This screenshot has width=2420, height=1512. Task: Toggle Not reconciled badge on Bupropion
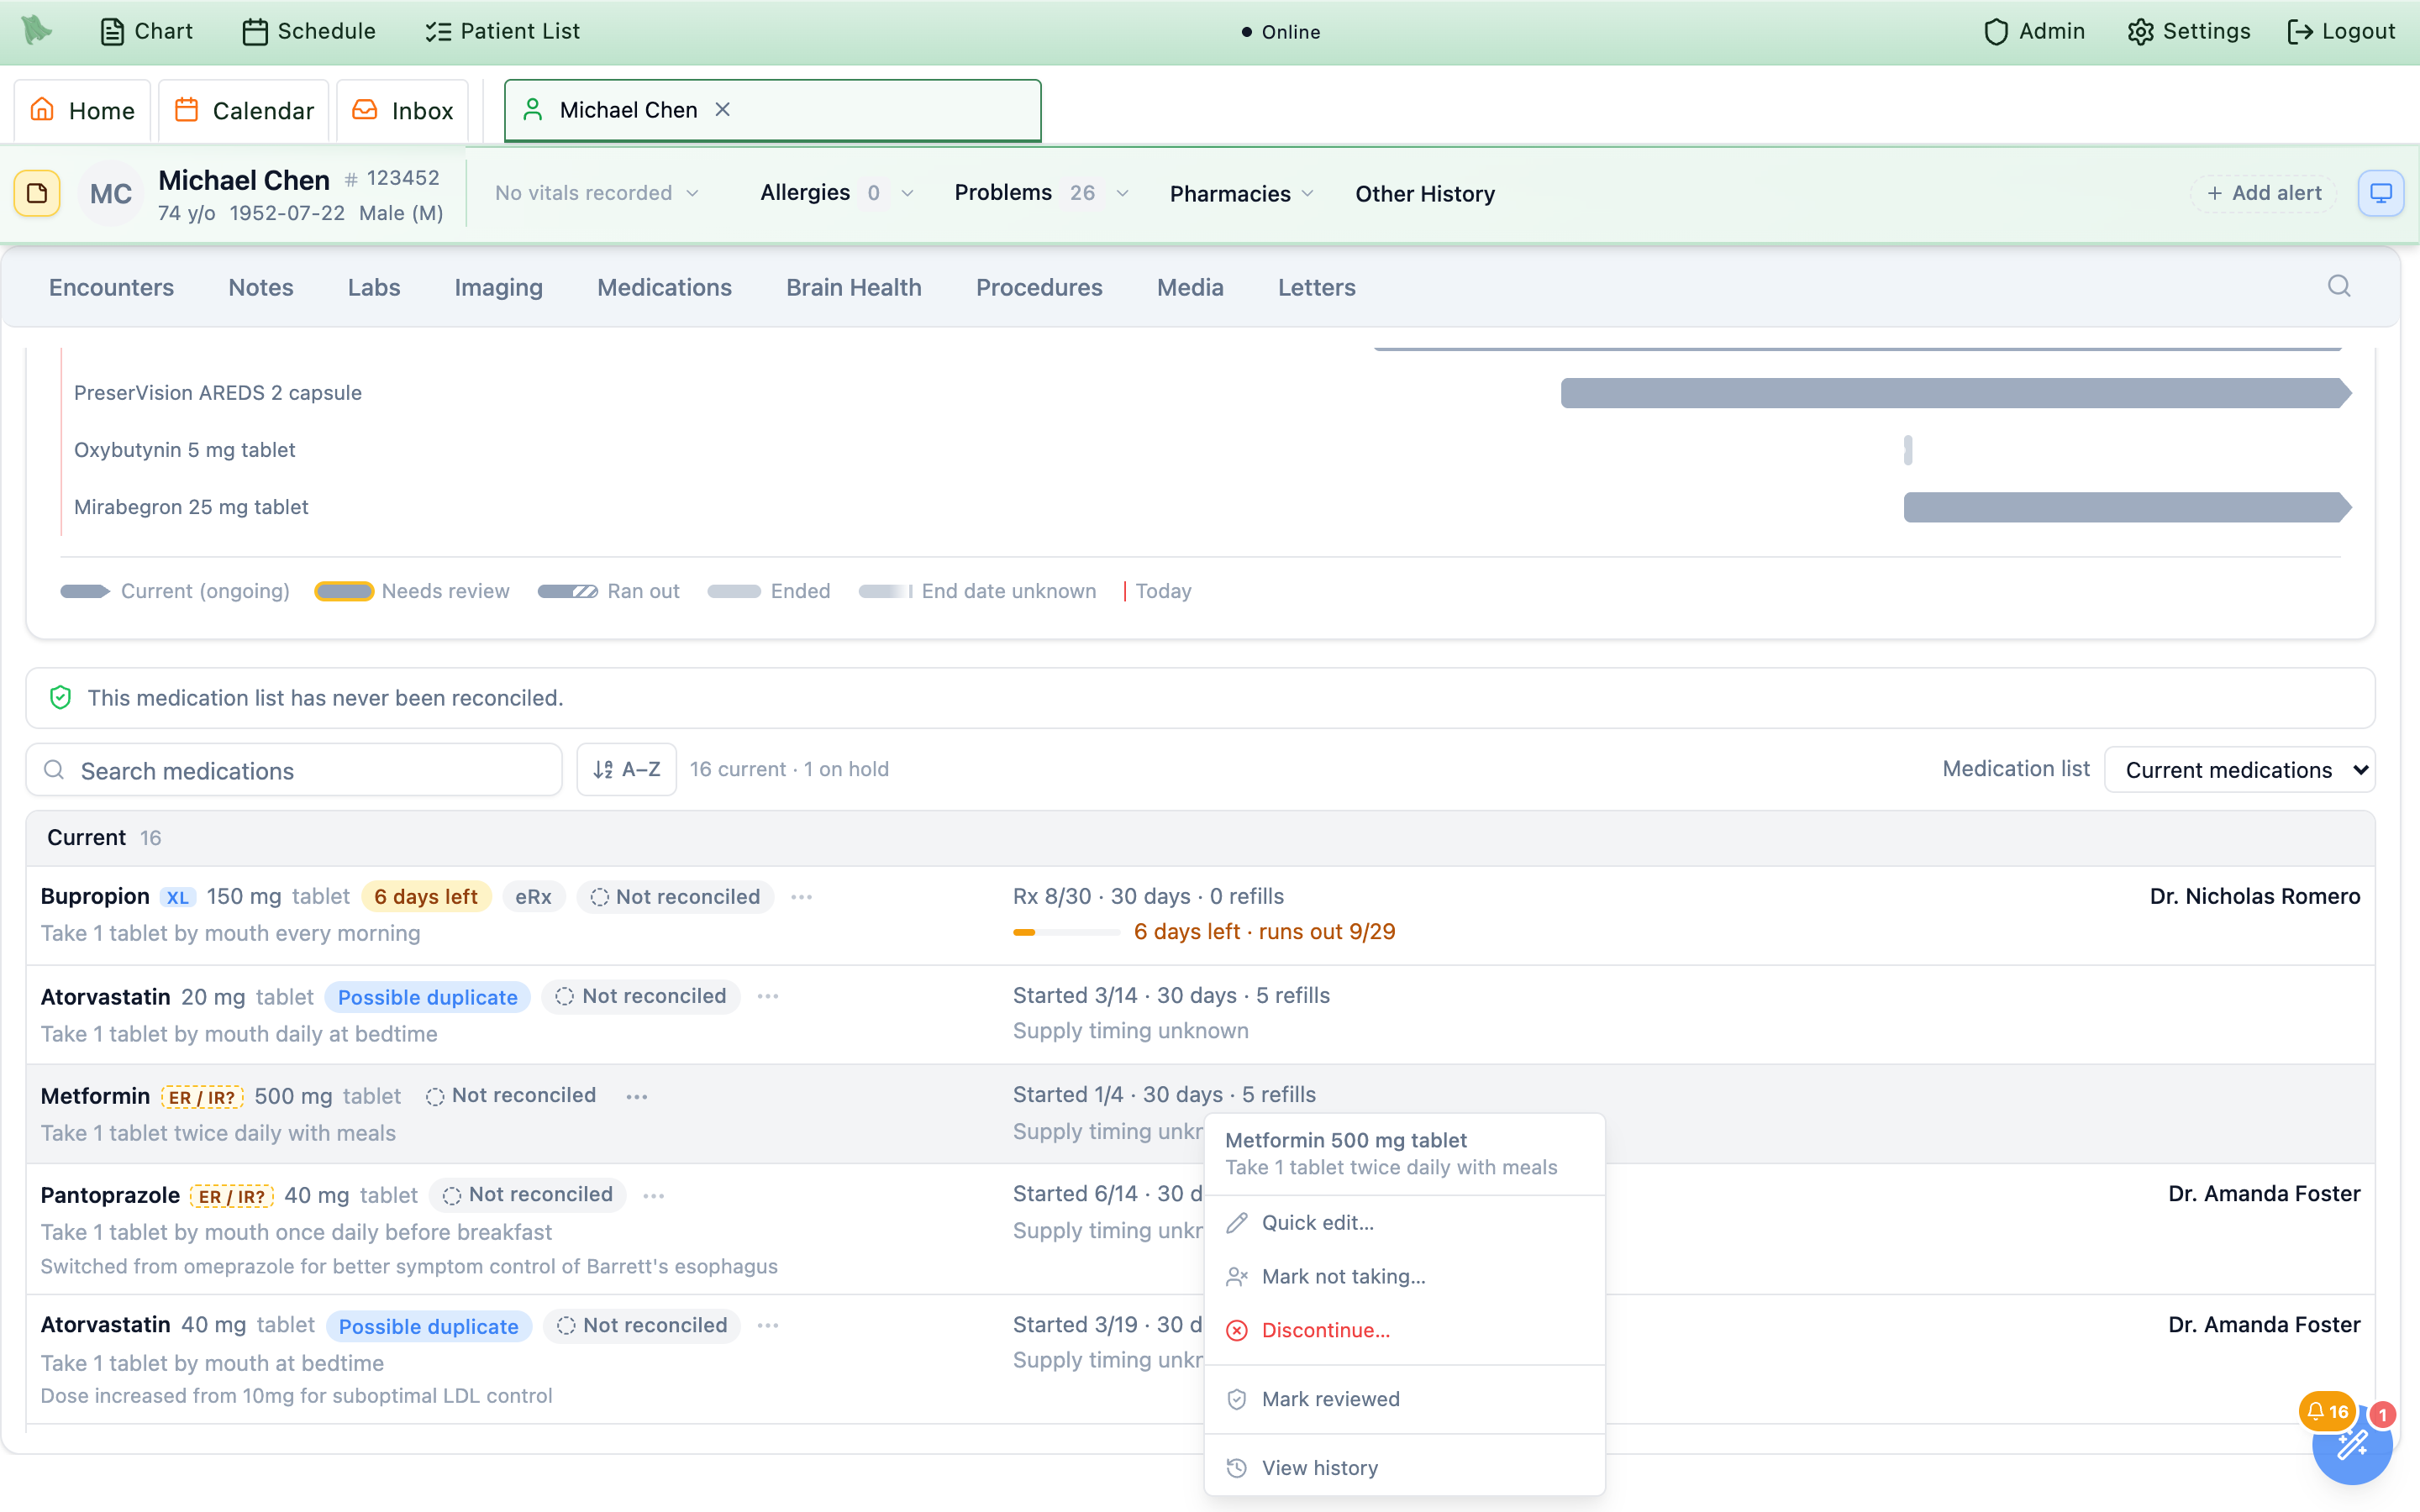point(675,897)
